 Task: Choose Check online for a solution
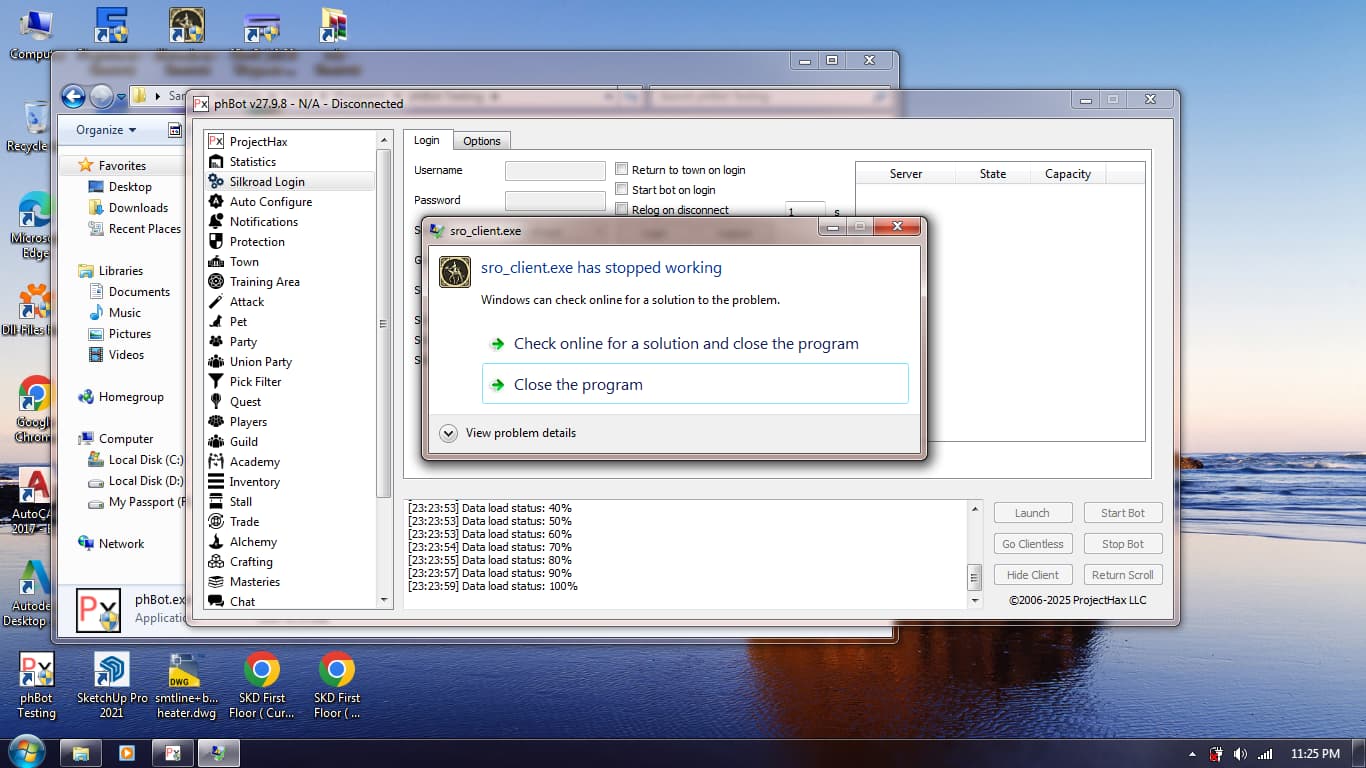click(x=685, y=344)
